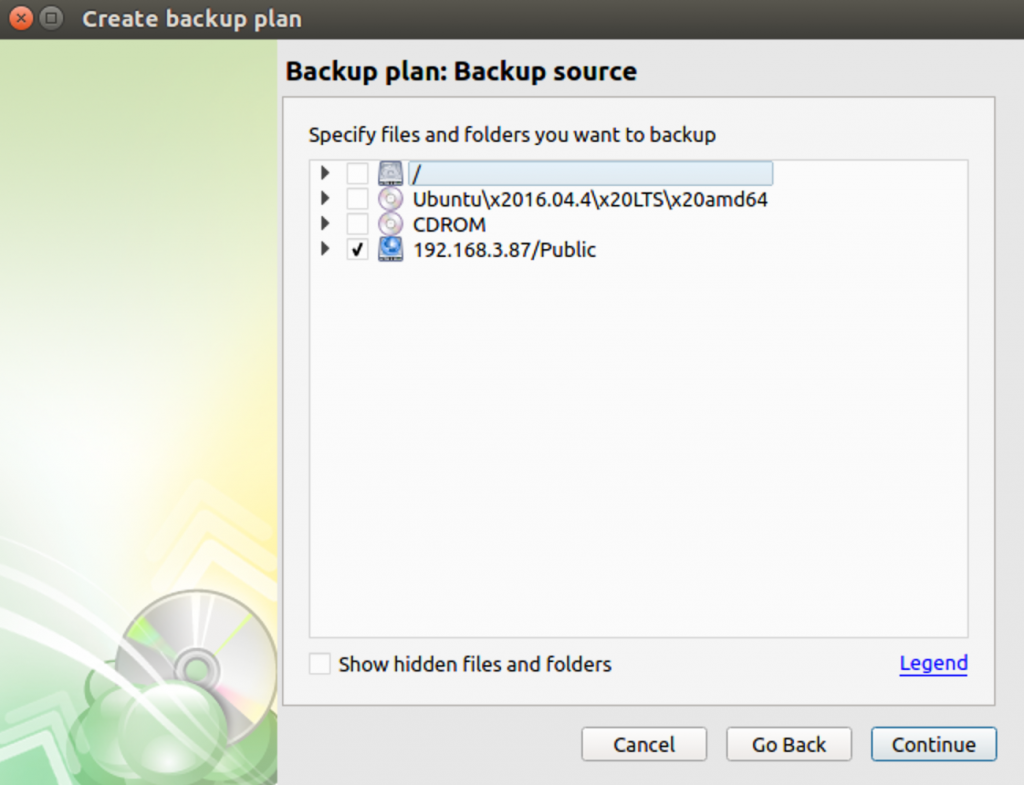This screenshot has height=785, width=1024.
Task: Click the CDROM disc icon
Action: (391, 224)
